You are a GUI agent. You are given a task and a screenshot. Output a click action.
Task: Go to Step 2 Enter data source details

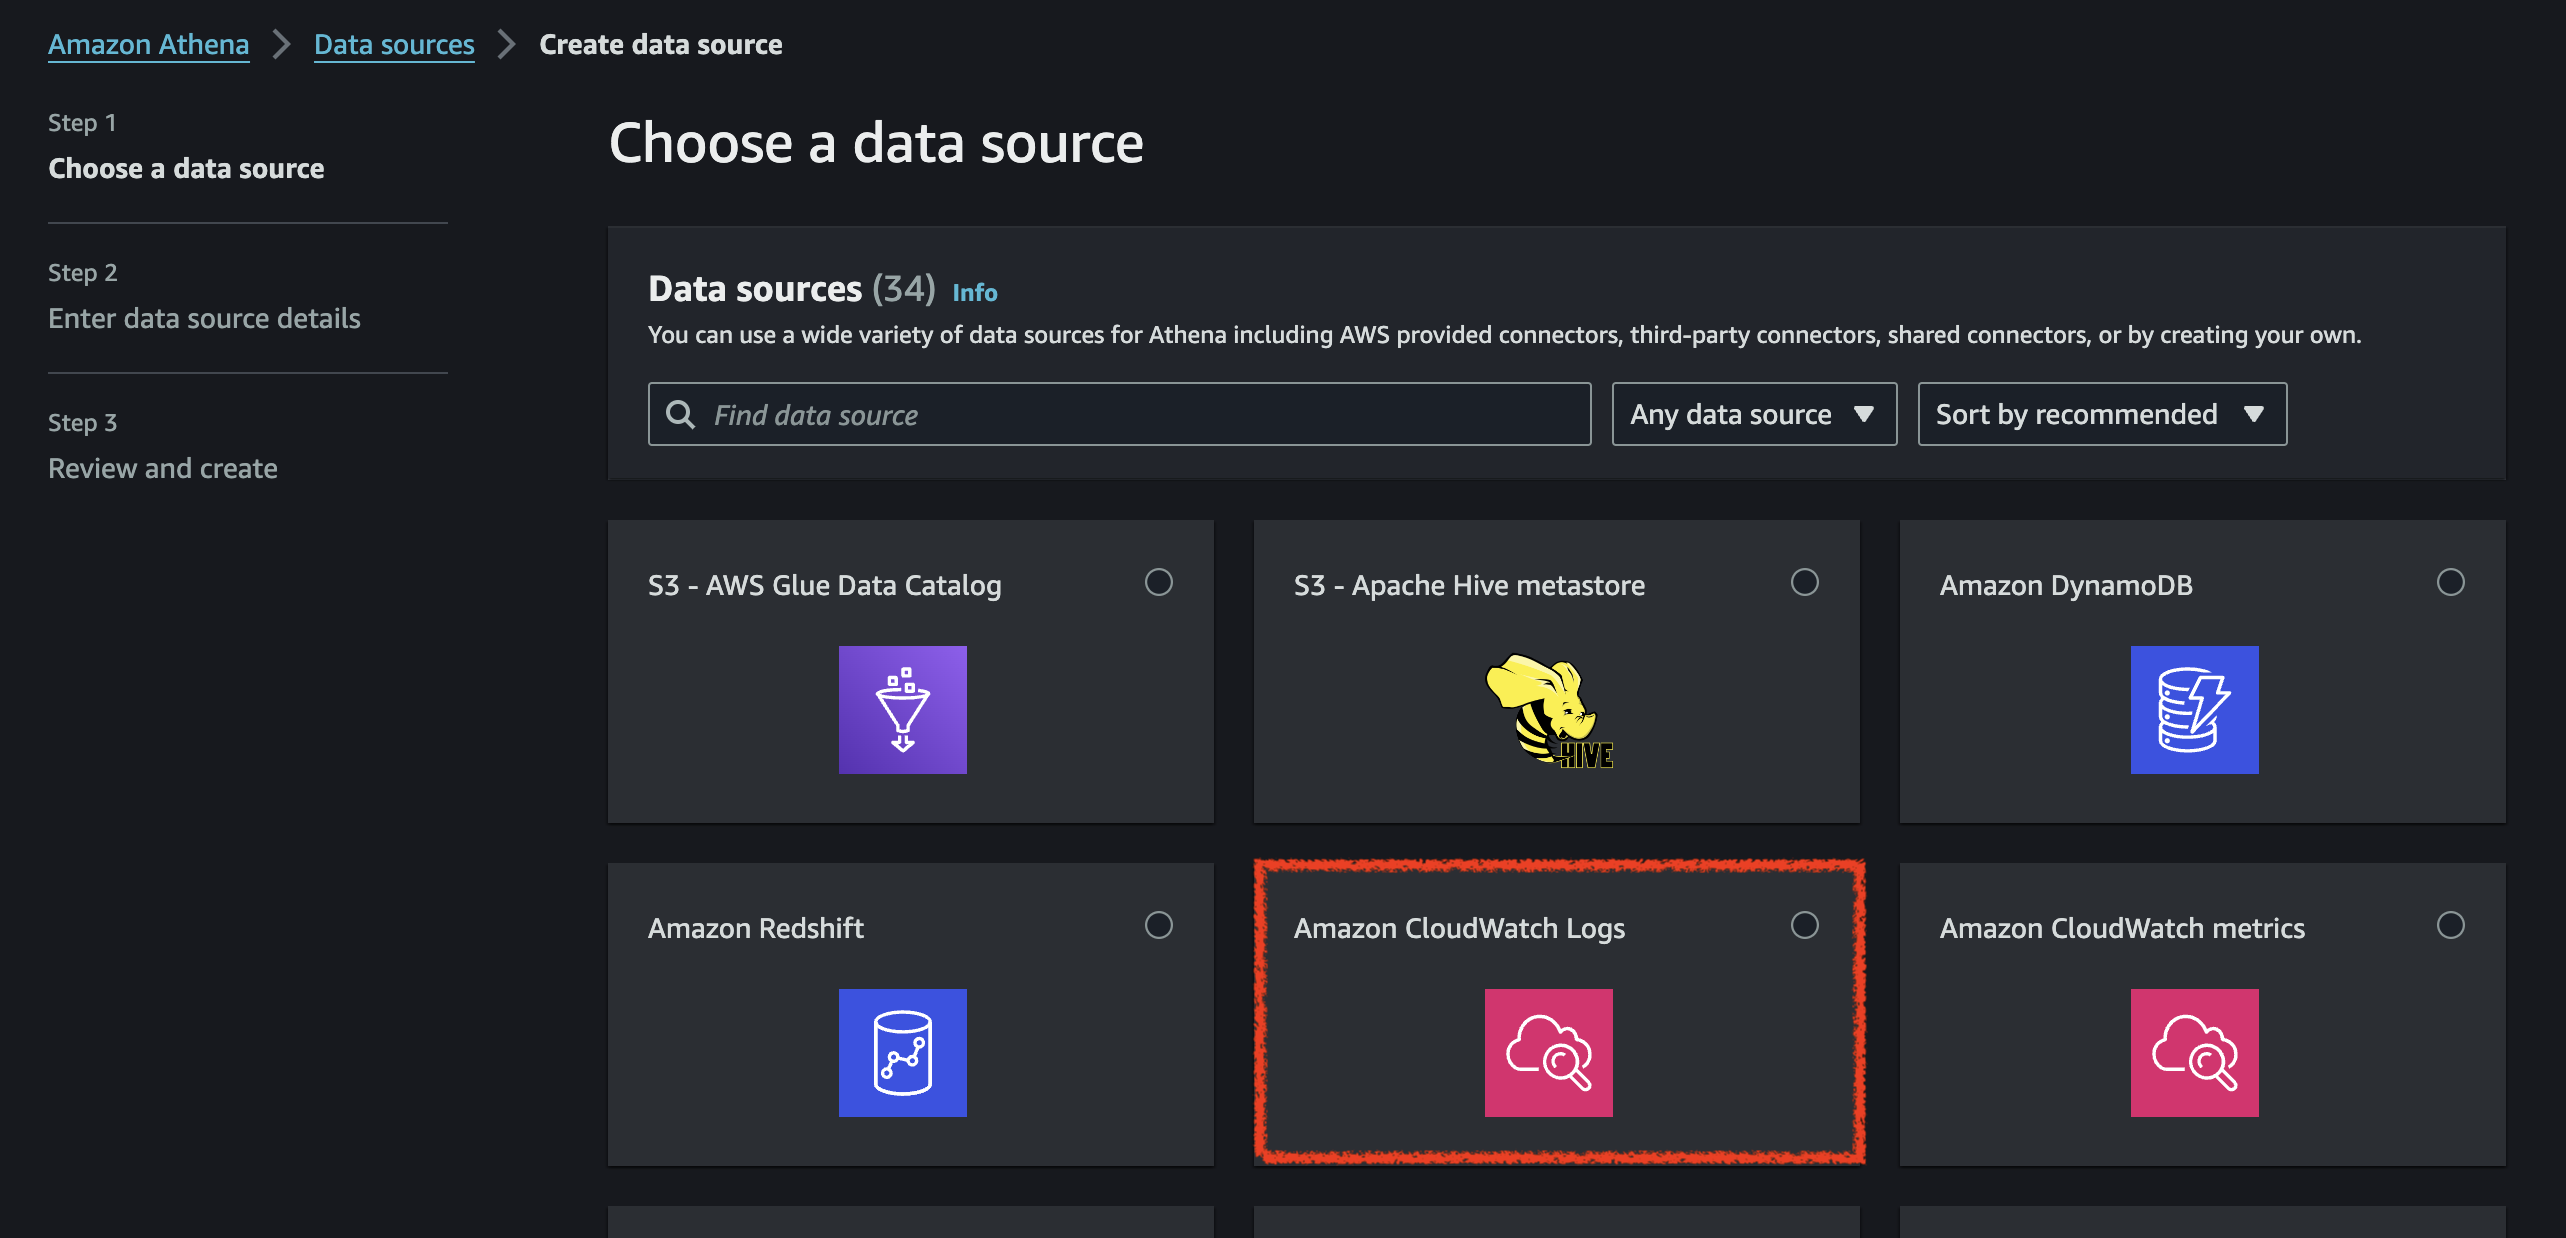tap(204, 318)
